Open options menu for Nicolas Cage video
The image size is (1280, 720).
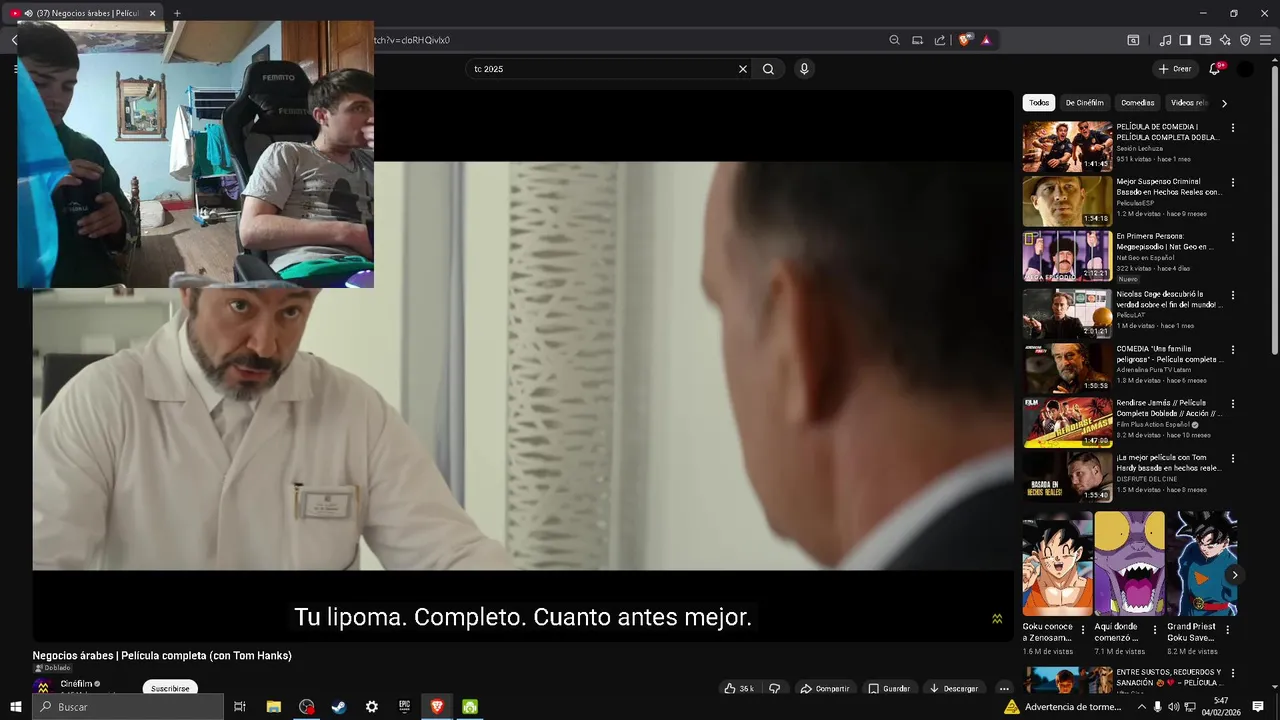(x=1233, y=296)
